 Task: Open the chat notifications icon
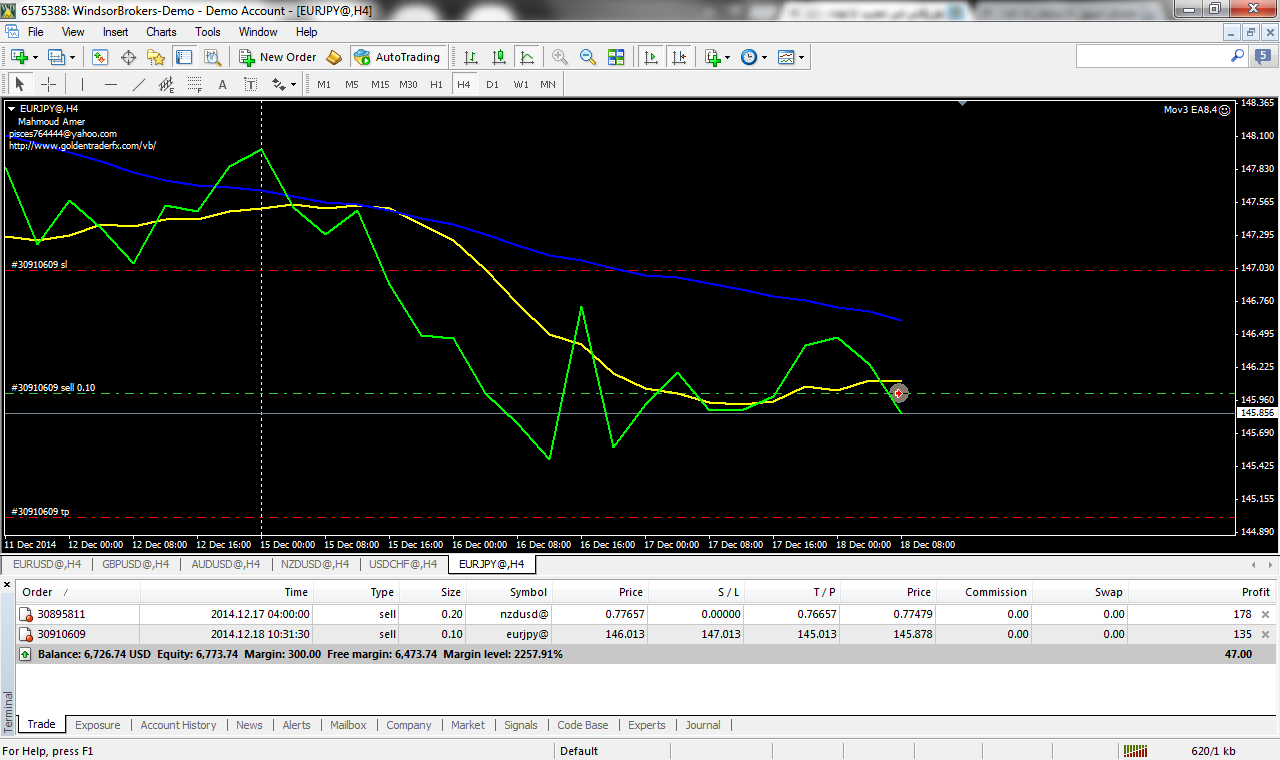[x=1263, y=57]
